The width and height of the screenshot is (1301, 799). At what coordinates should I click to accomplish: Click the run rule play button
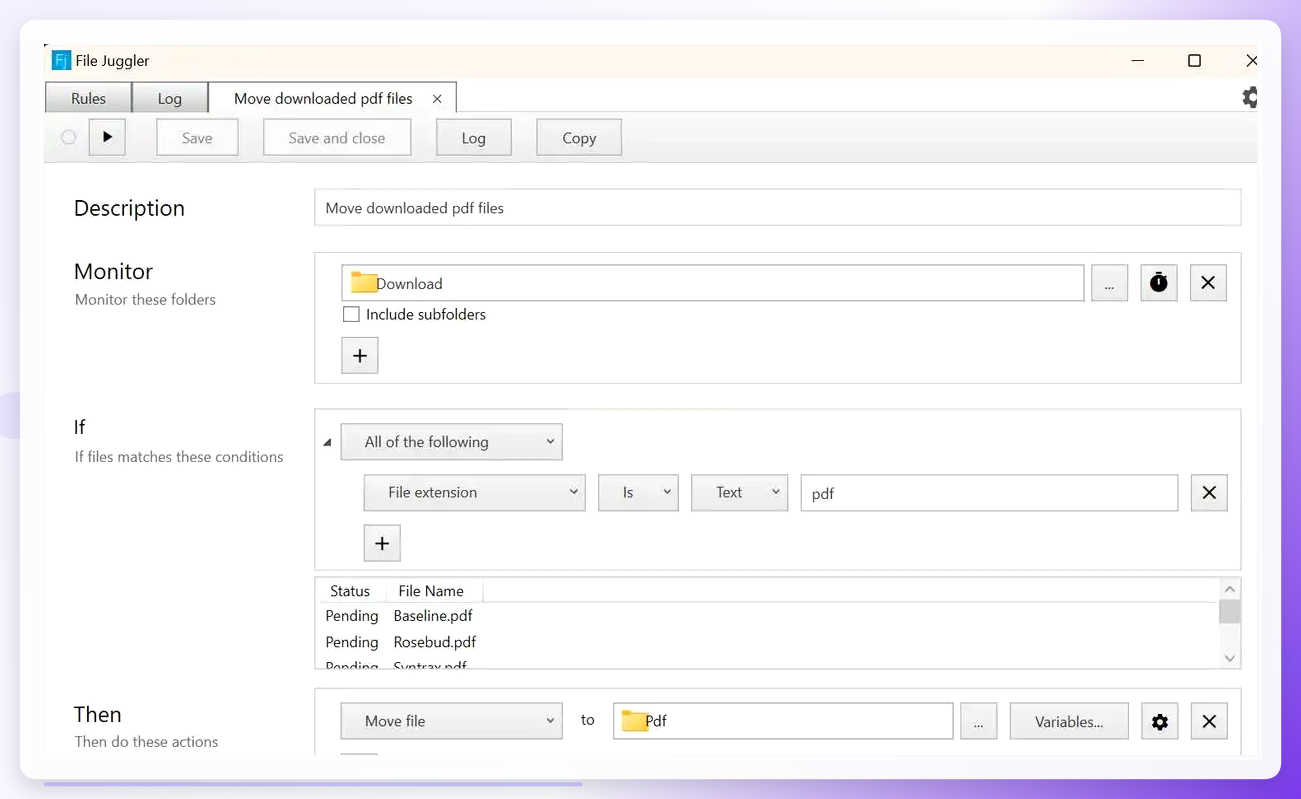click(107, 137)
